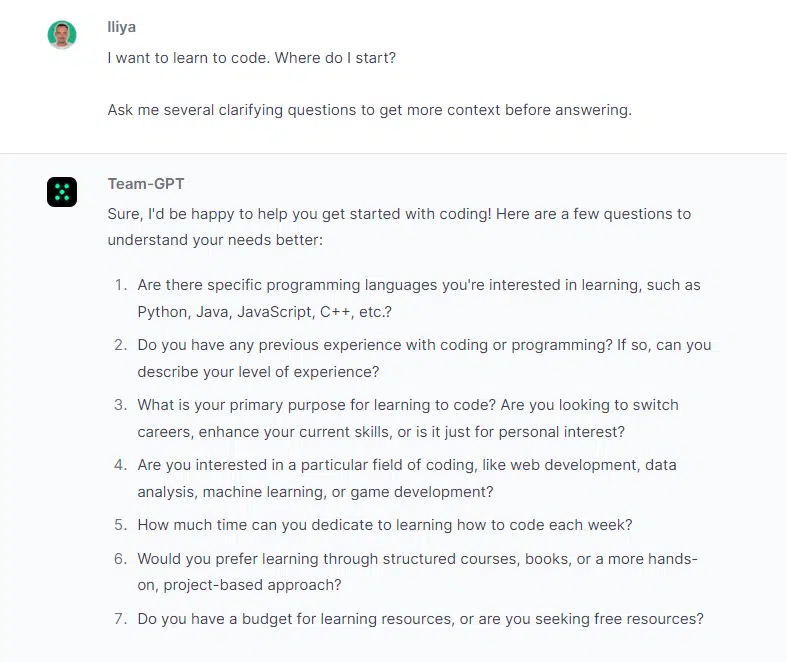Click the 'on, project-based approach?' line
787x662 pixels.
[x=239, y=585]
